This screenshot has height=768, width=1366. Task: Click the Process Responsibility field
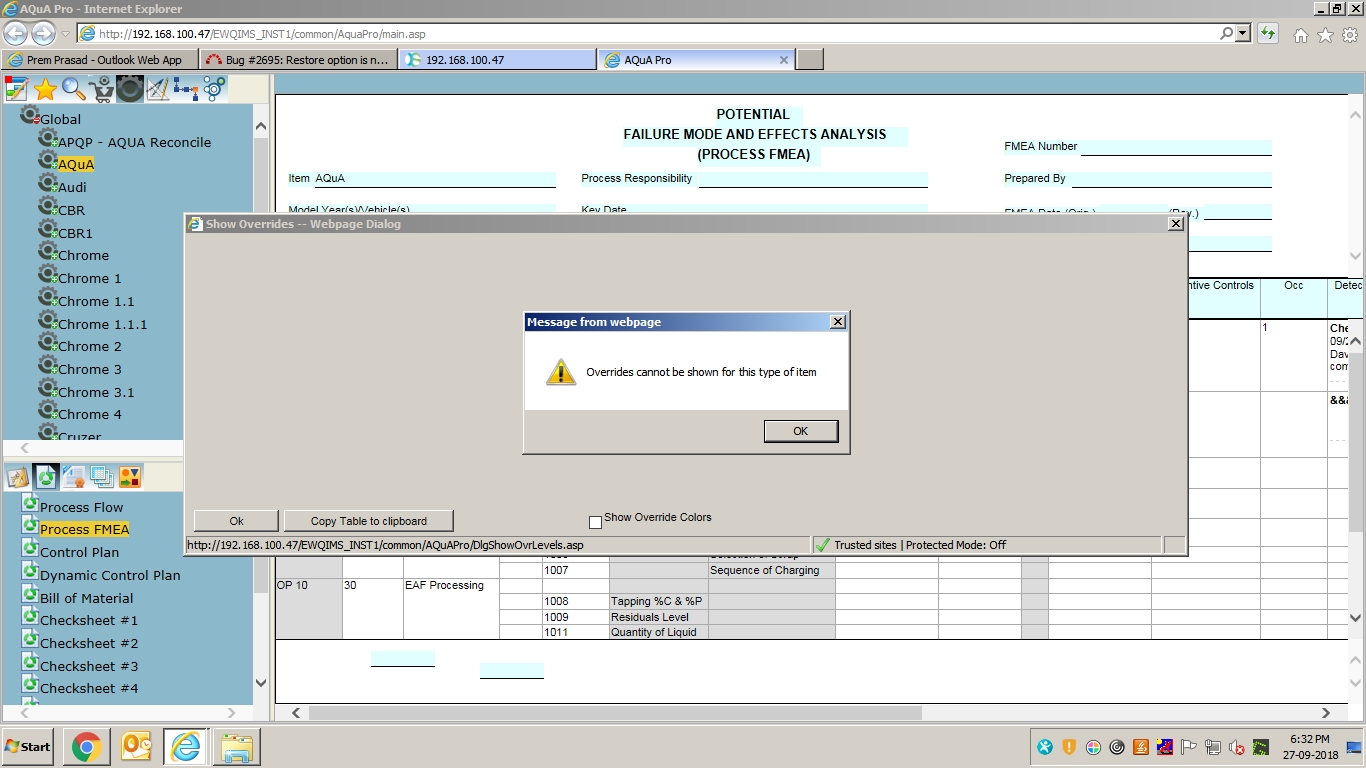coord(813,179)
